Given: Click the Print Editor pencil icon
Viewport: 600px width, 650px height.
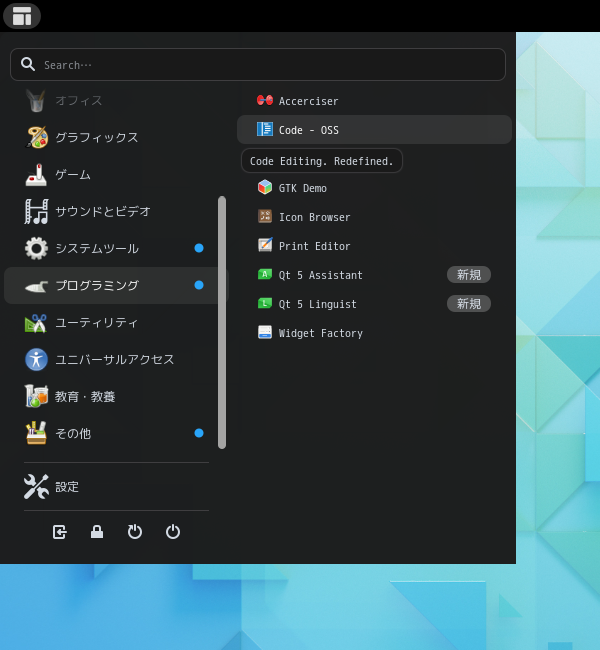Looking at the screenshot, I should click(x=265, y=245).
